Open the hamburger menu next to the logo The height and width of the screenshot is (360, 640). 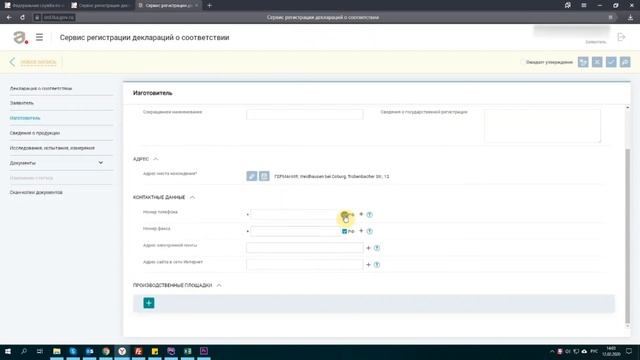[39, 38]
